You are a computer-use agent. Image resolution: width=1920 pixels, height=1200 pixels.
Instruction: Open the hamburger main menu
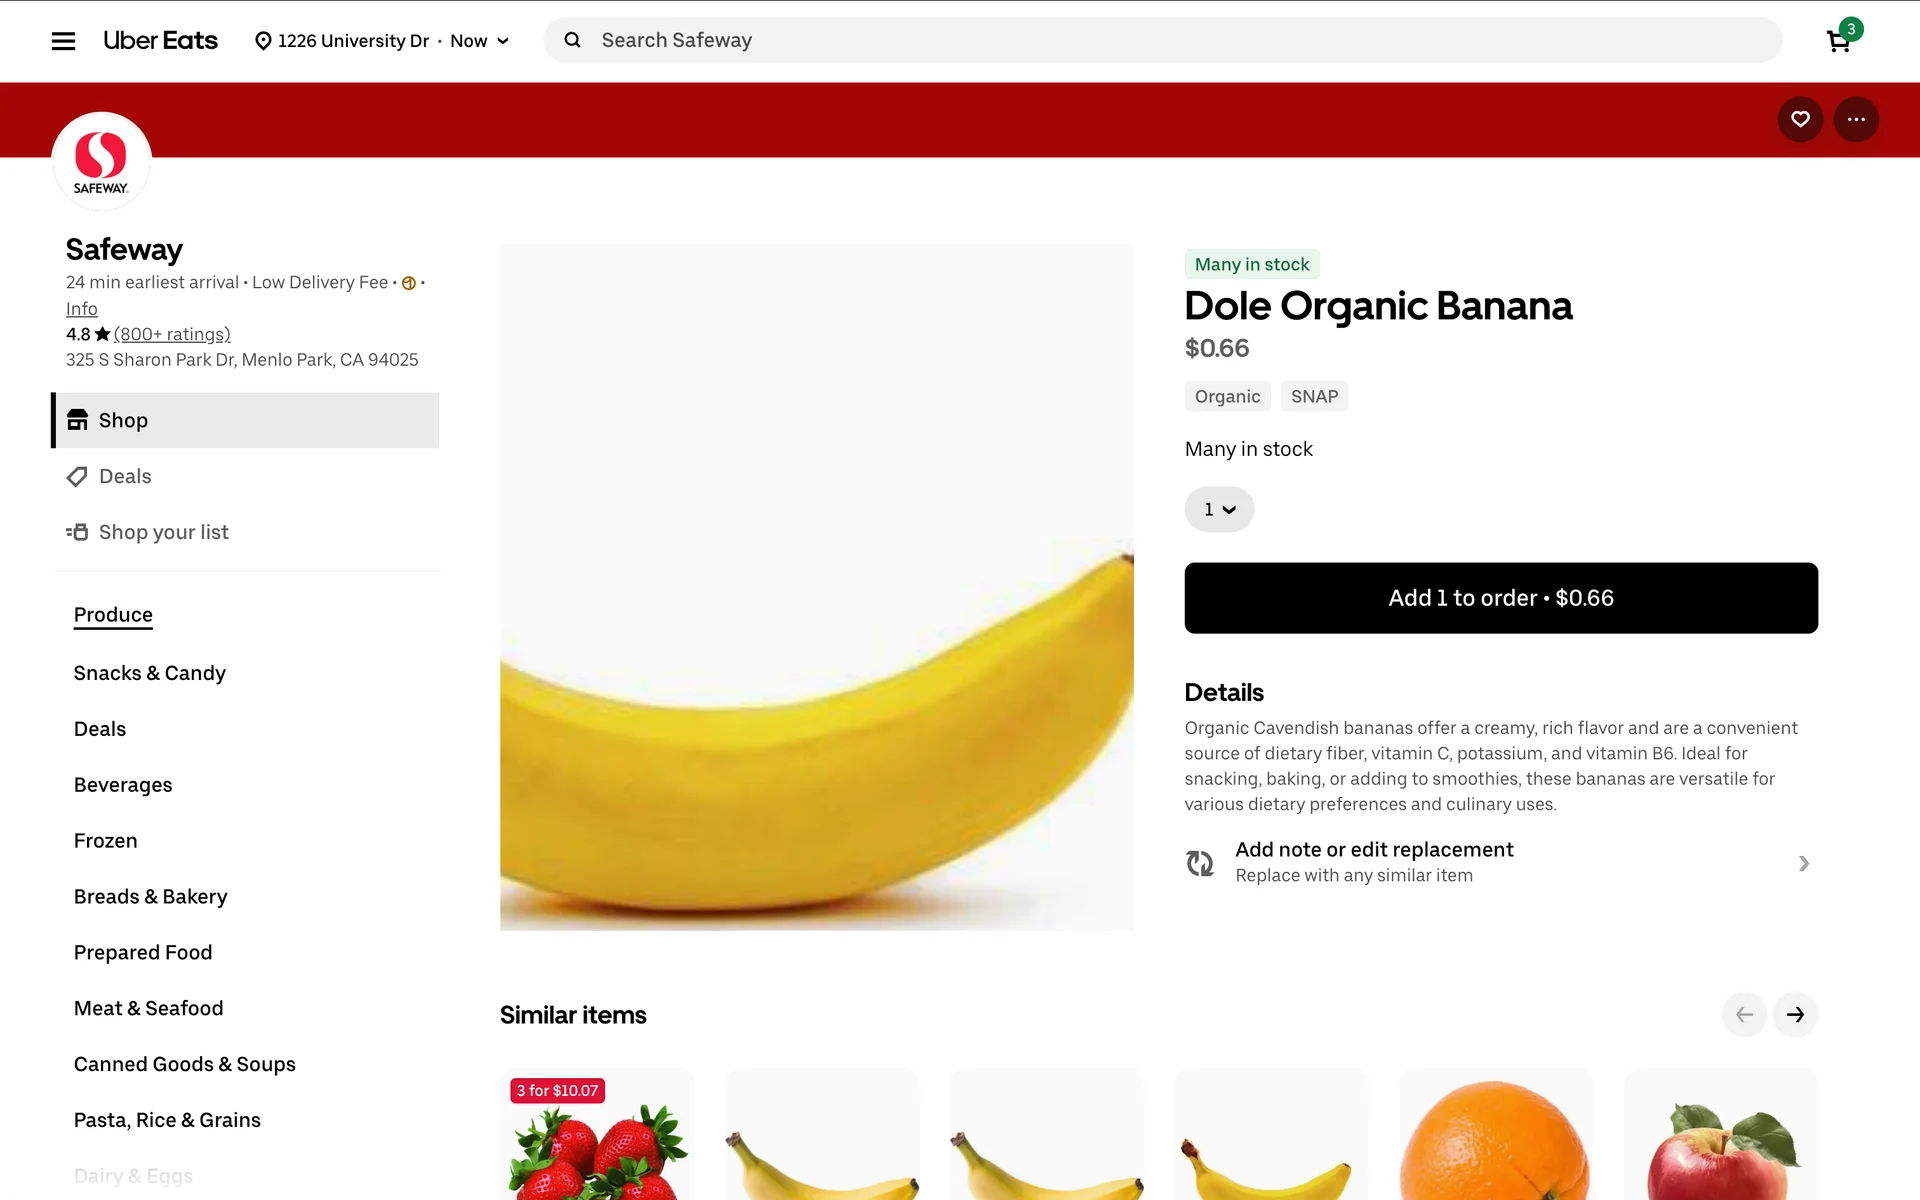[63, 41]
